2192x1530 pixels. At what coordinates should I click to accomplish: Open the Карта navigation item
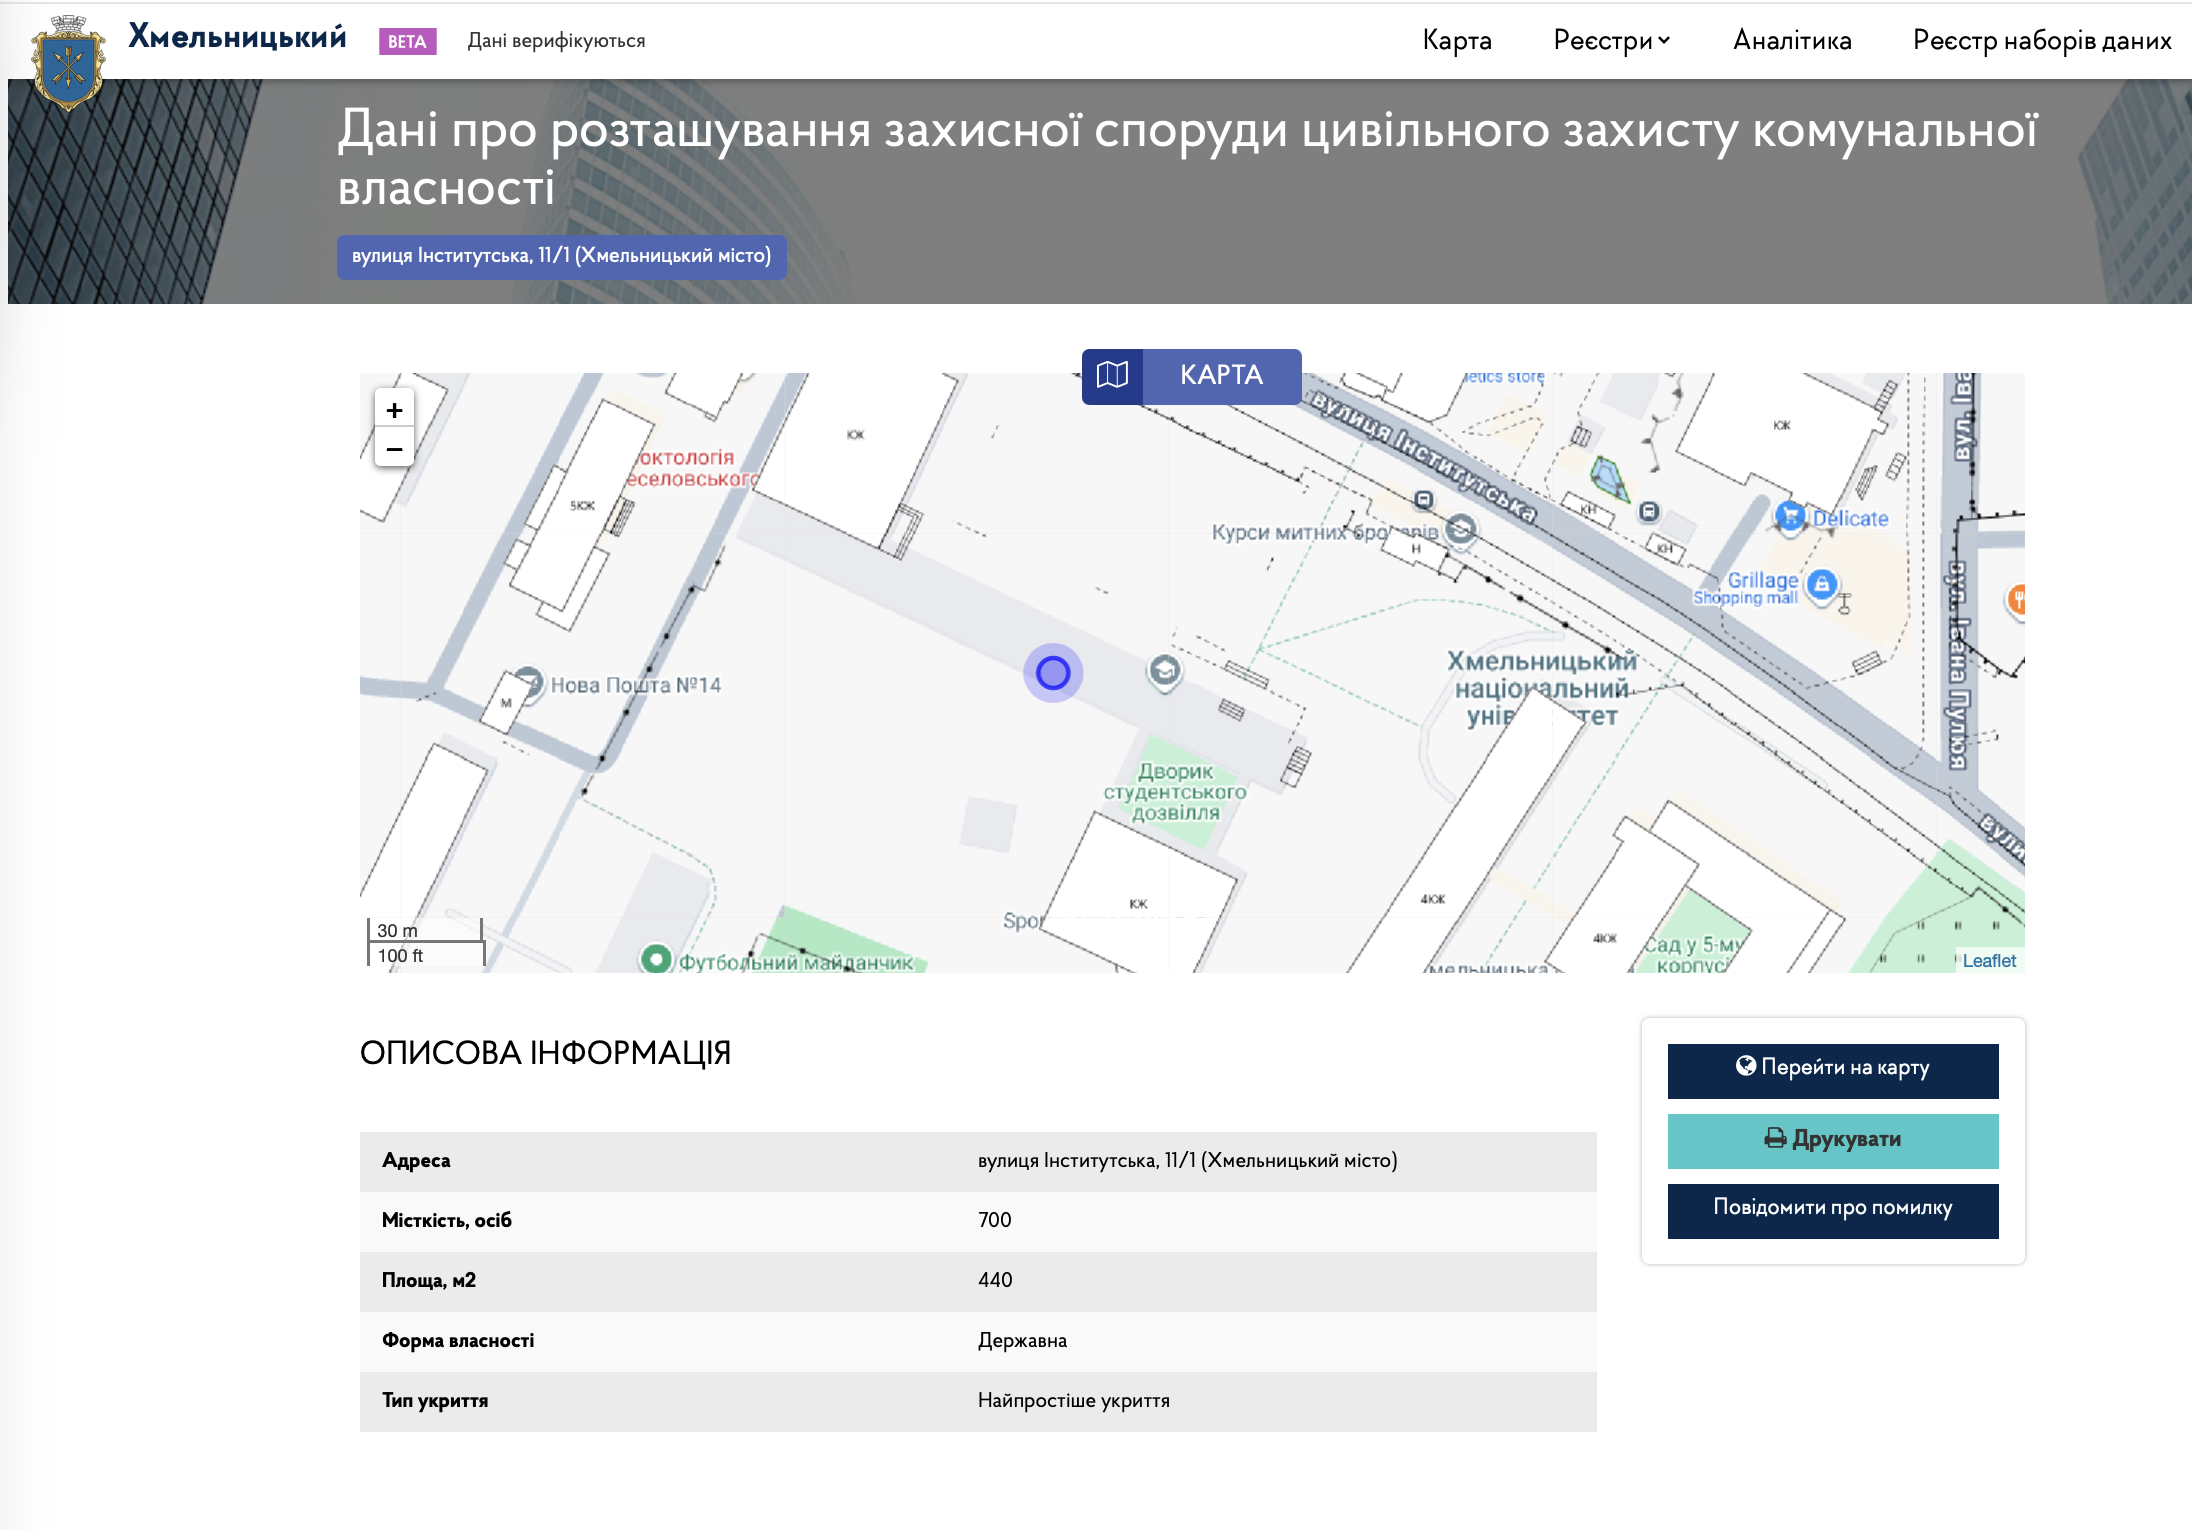1457,40
